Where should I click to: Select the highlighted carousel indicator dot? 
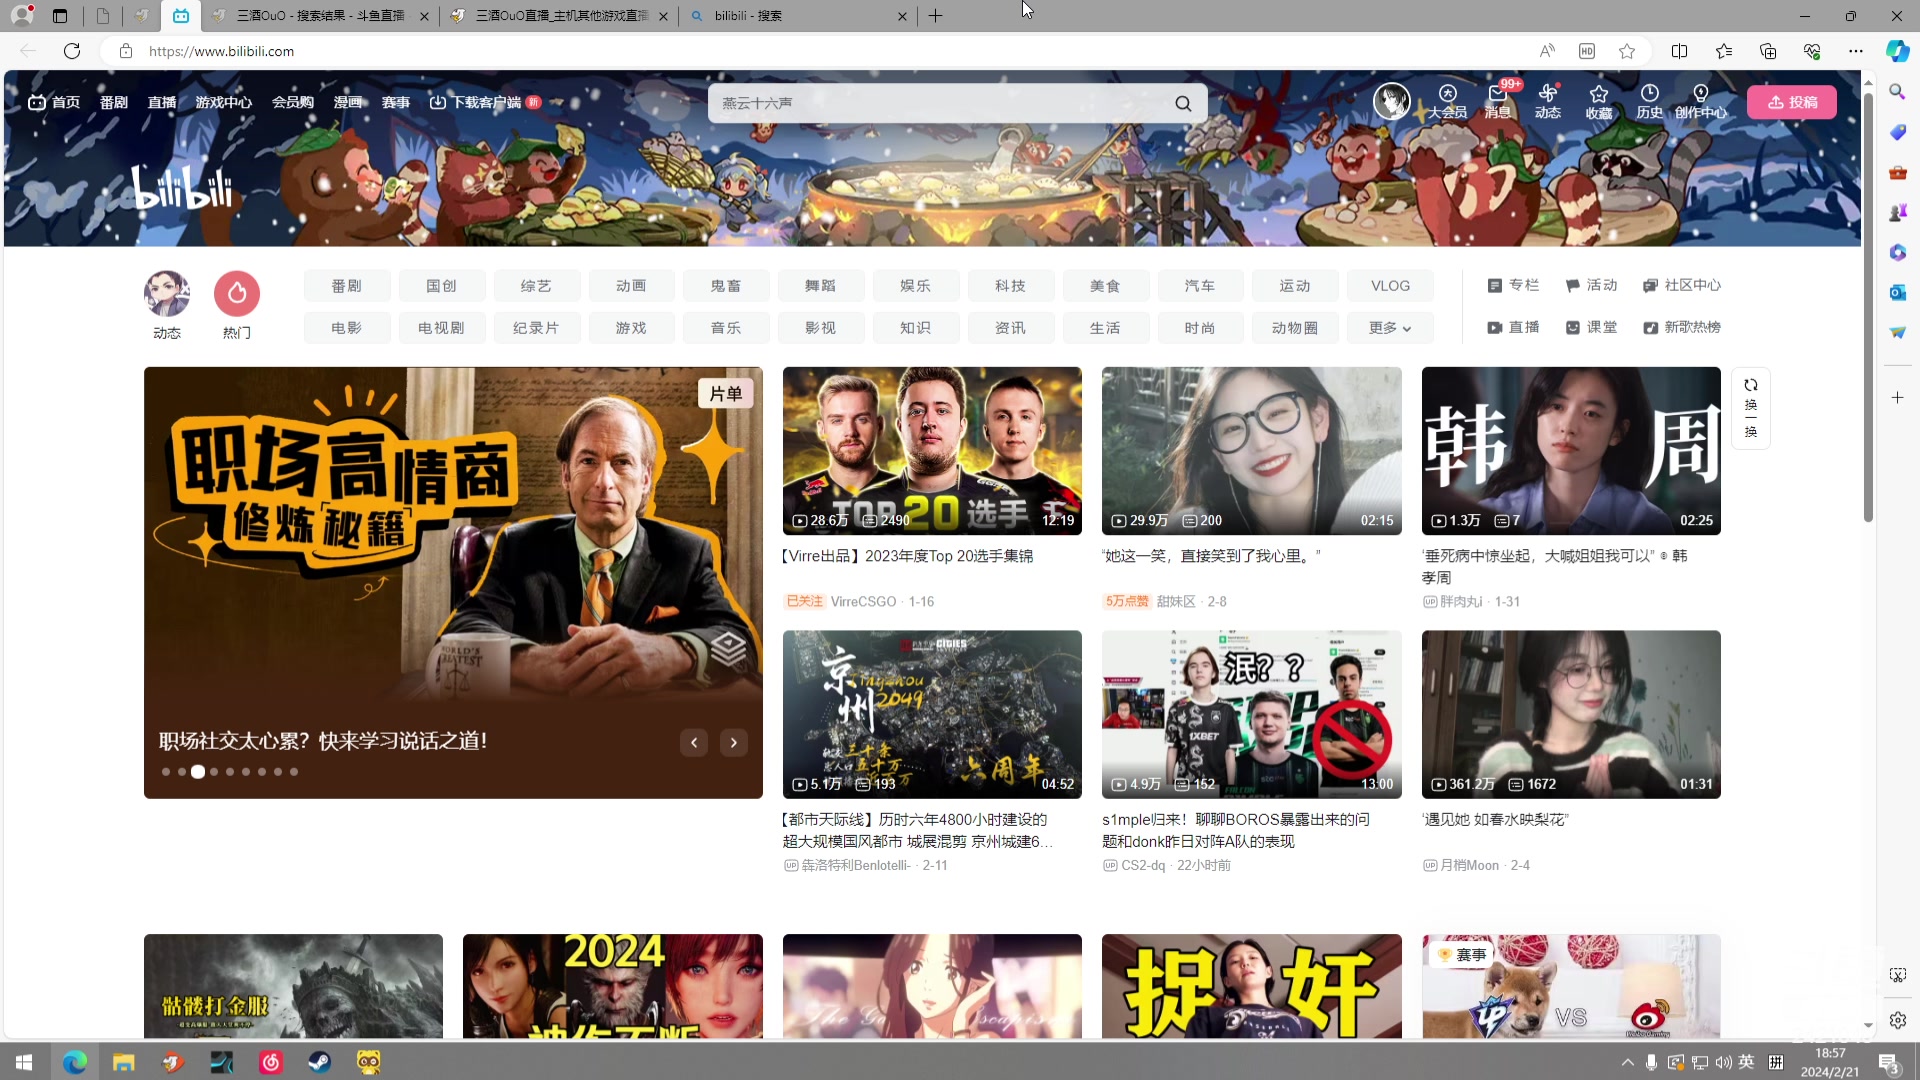coord(198,772)
